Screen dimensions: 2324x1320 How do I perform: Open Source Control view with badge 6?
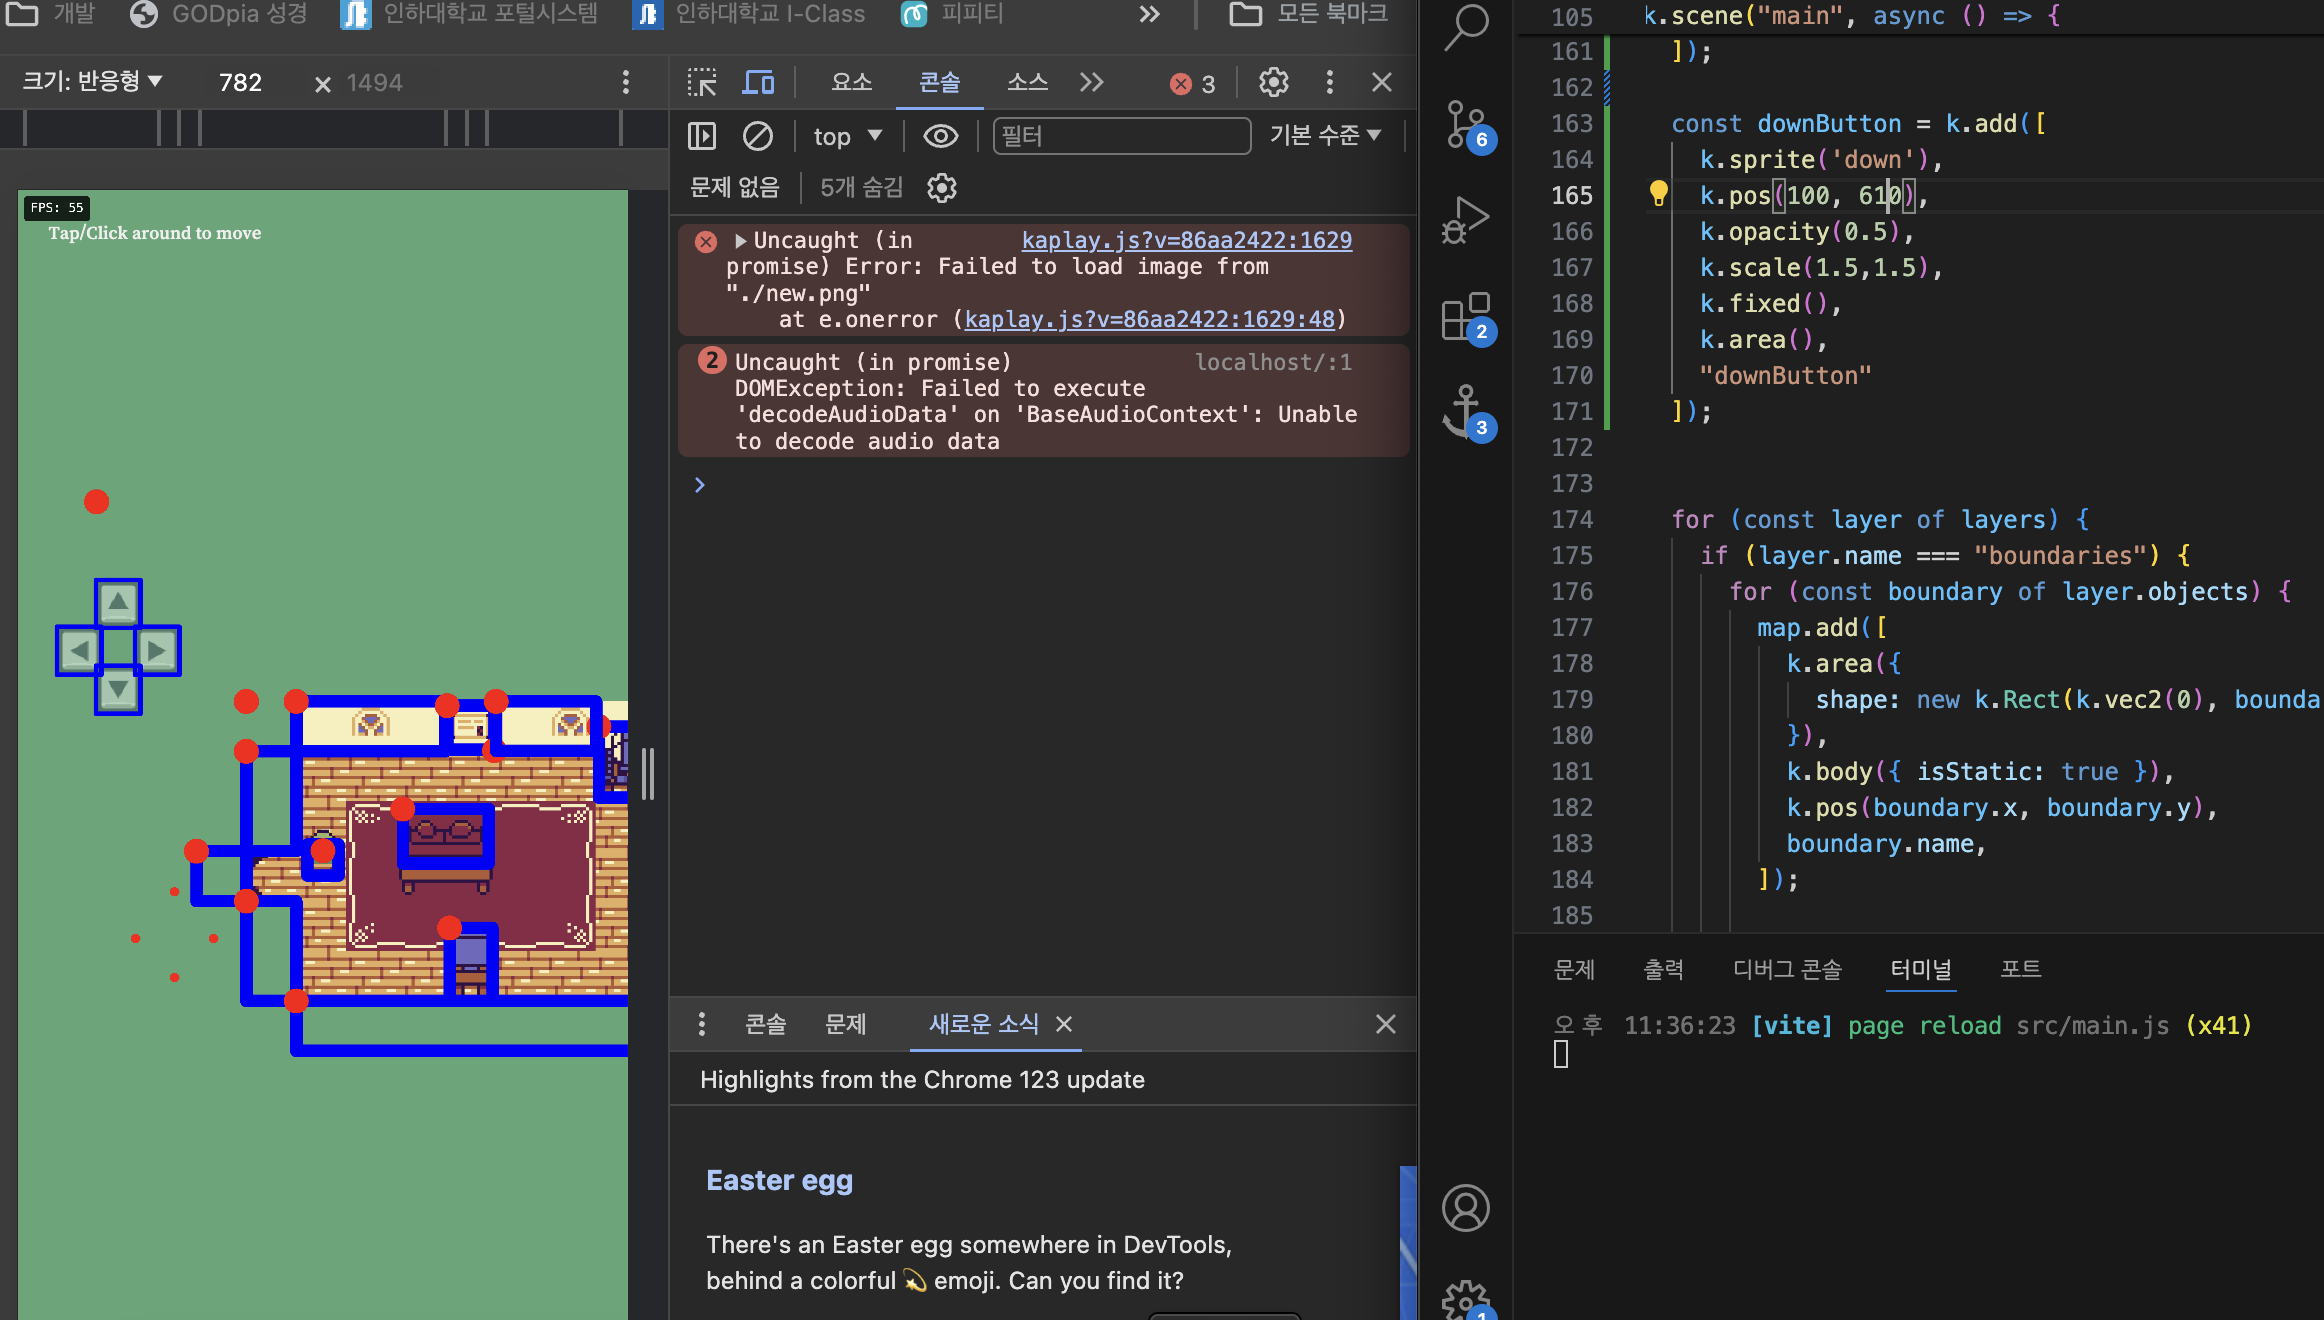pos(1466,124)
